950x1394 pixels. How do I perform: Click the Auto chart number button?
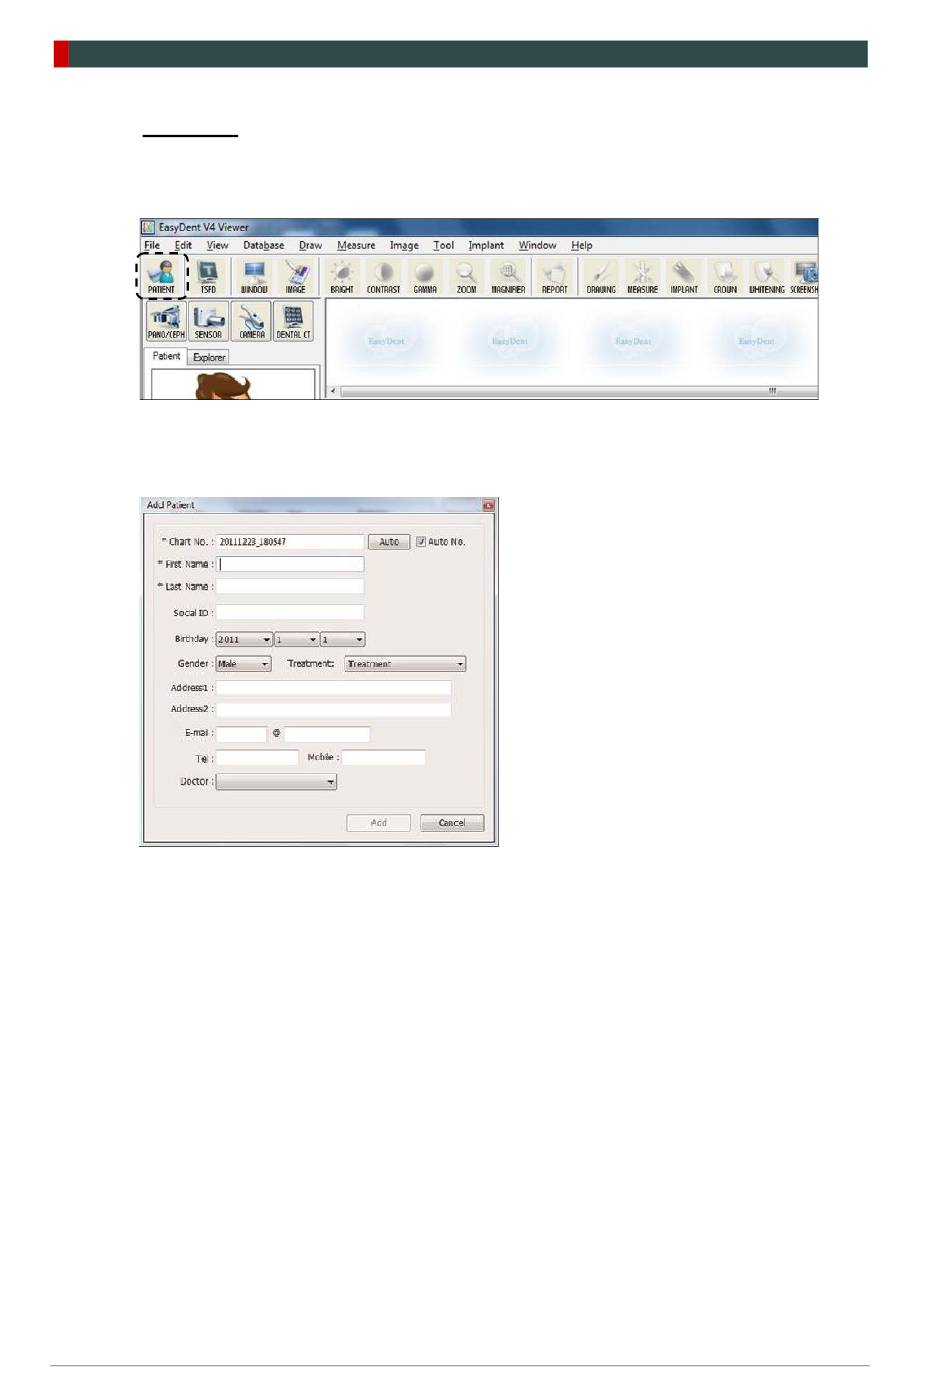click(389, 542)
